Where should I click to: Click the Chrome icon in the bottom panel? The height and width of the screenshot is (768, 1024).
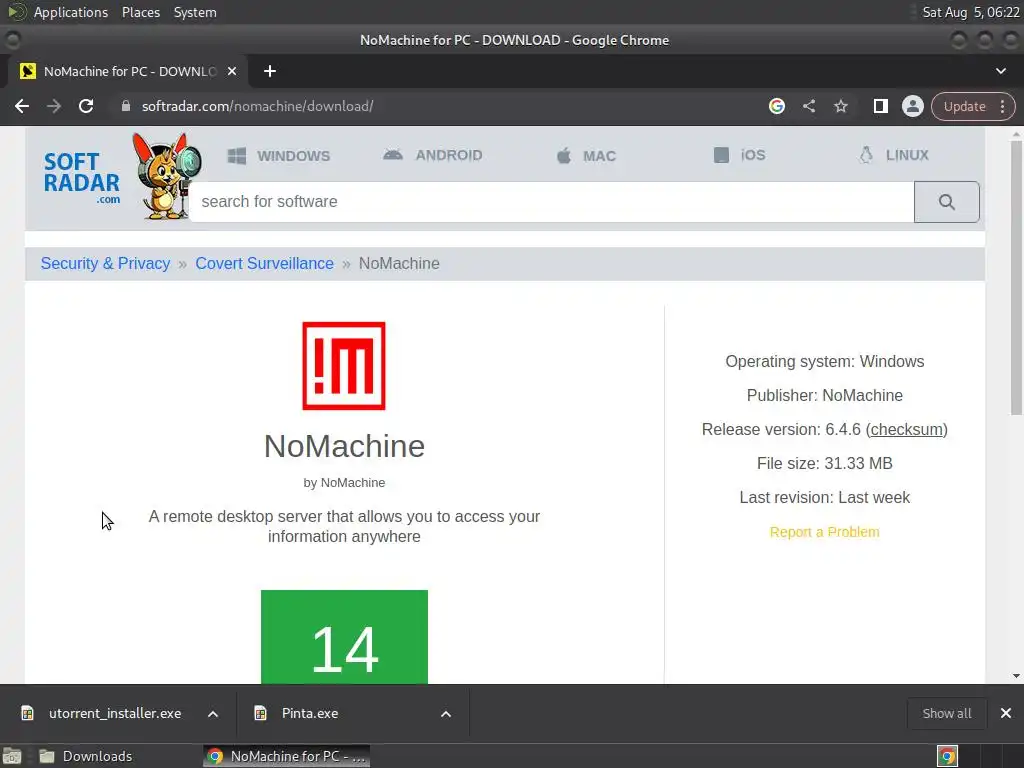tap(947, 756)
